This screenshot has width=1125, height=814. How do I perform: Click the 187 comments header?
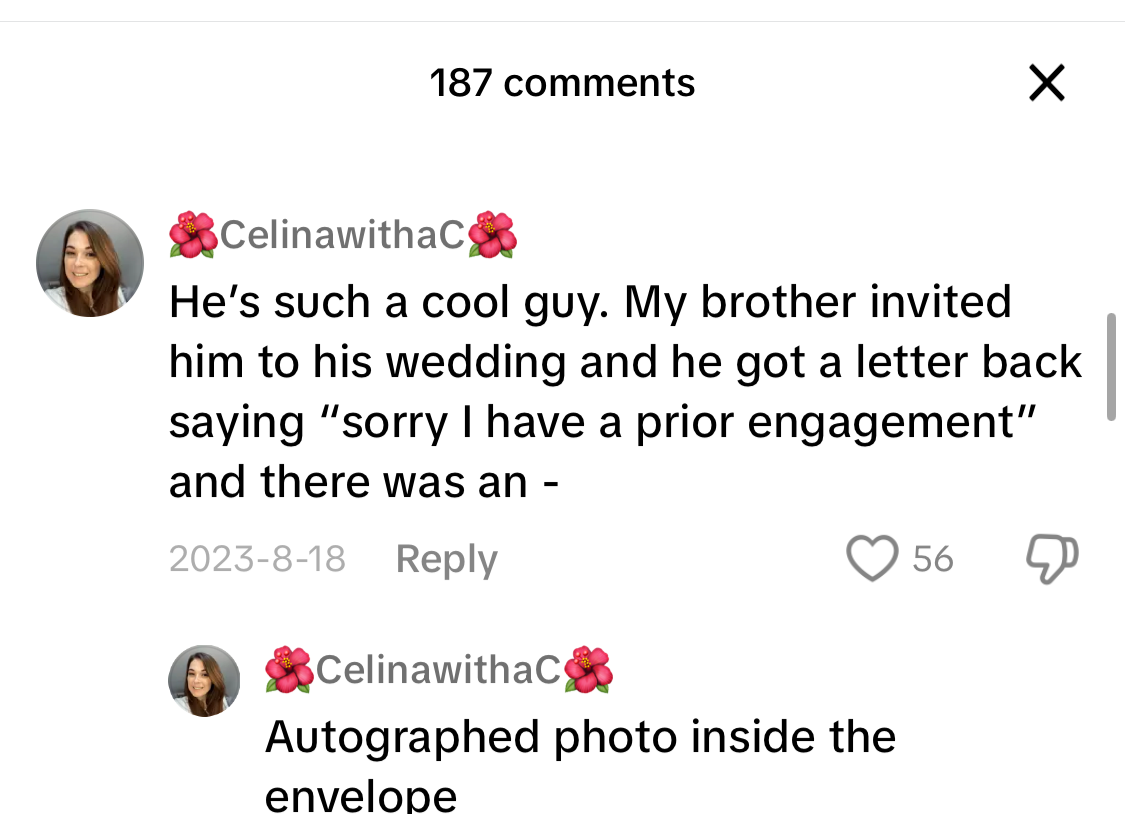click(562, 83)
